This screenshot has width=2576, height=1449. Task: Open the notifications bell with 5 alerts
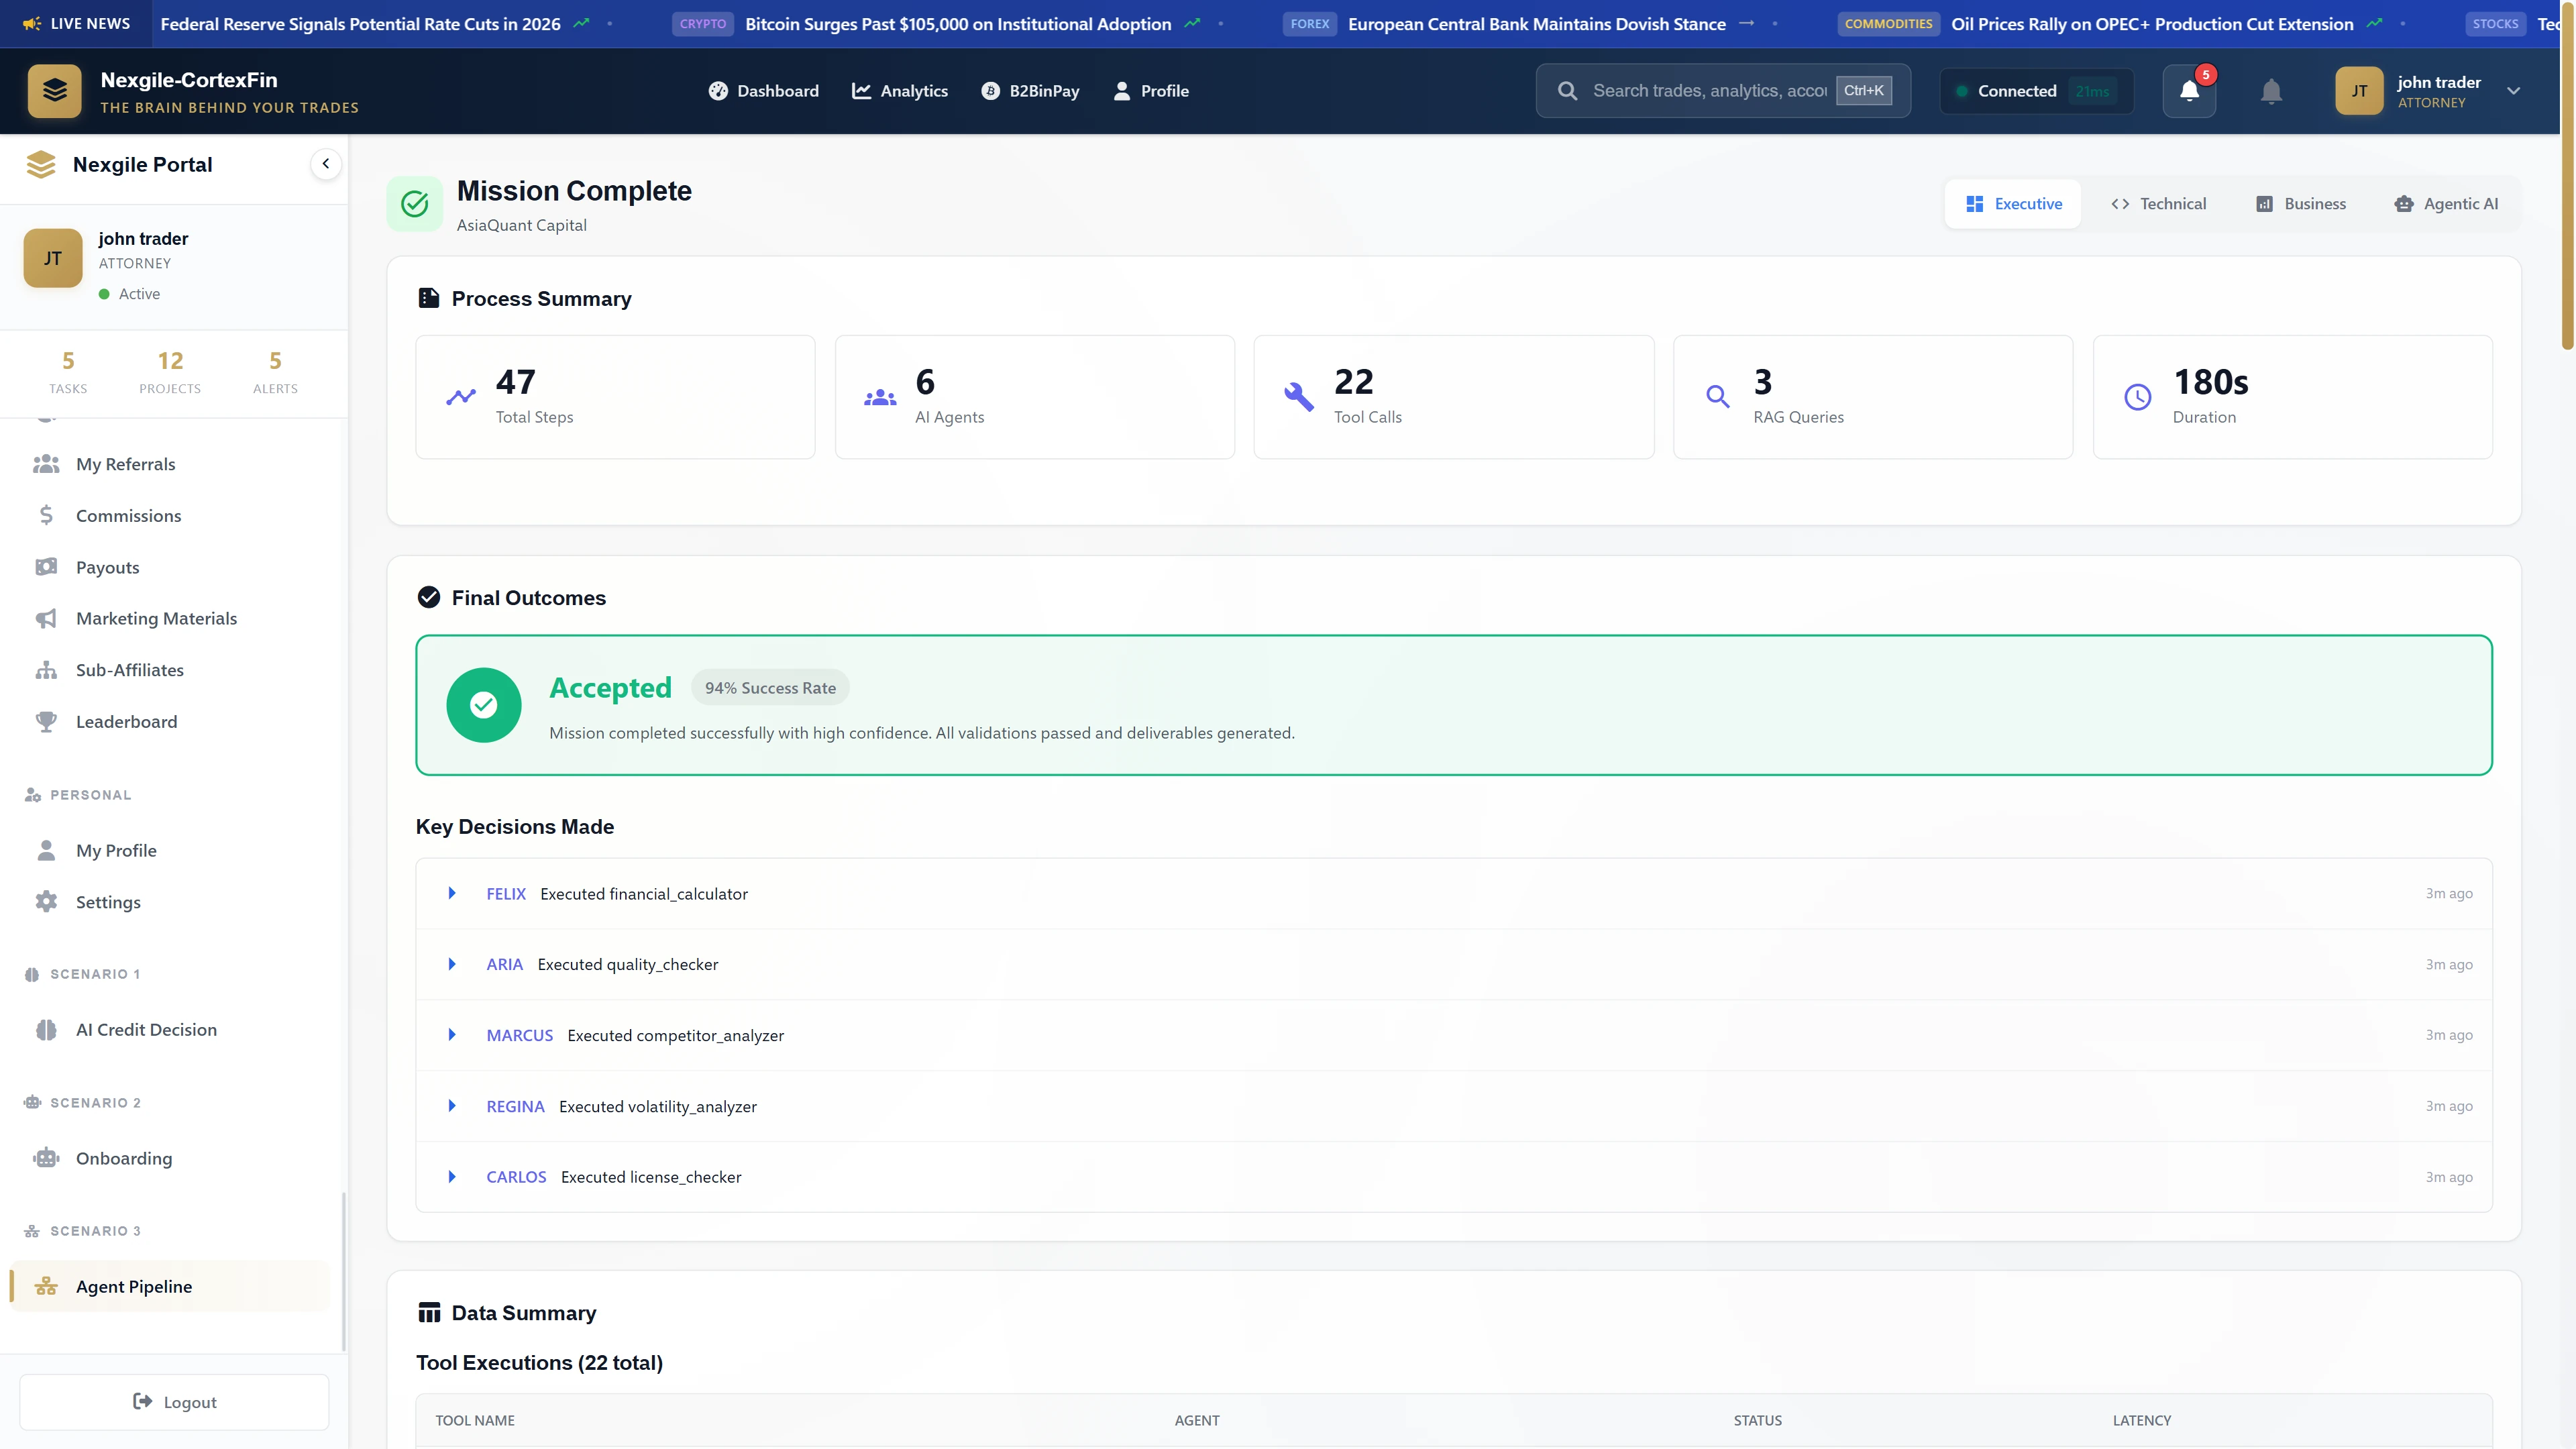2189,90
